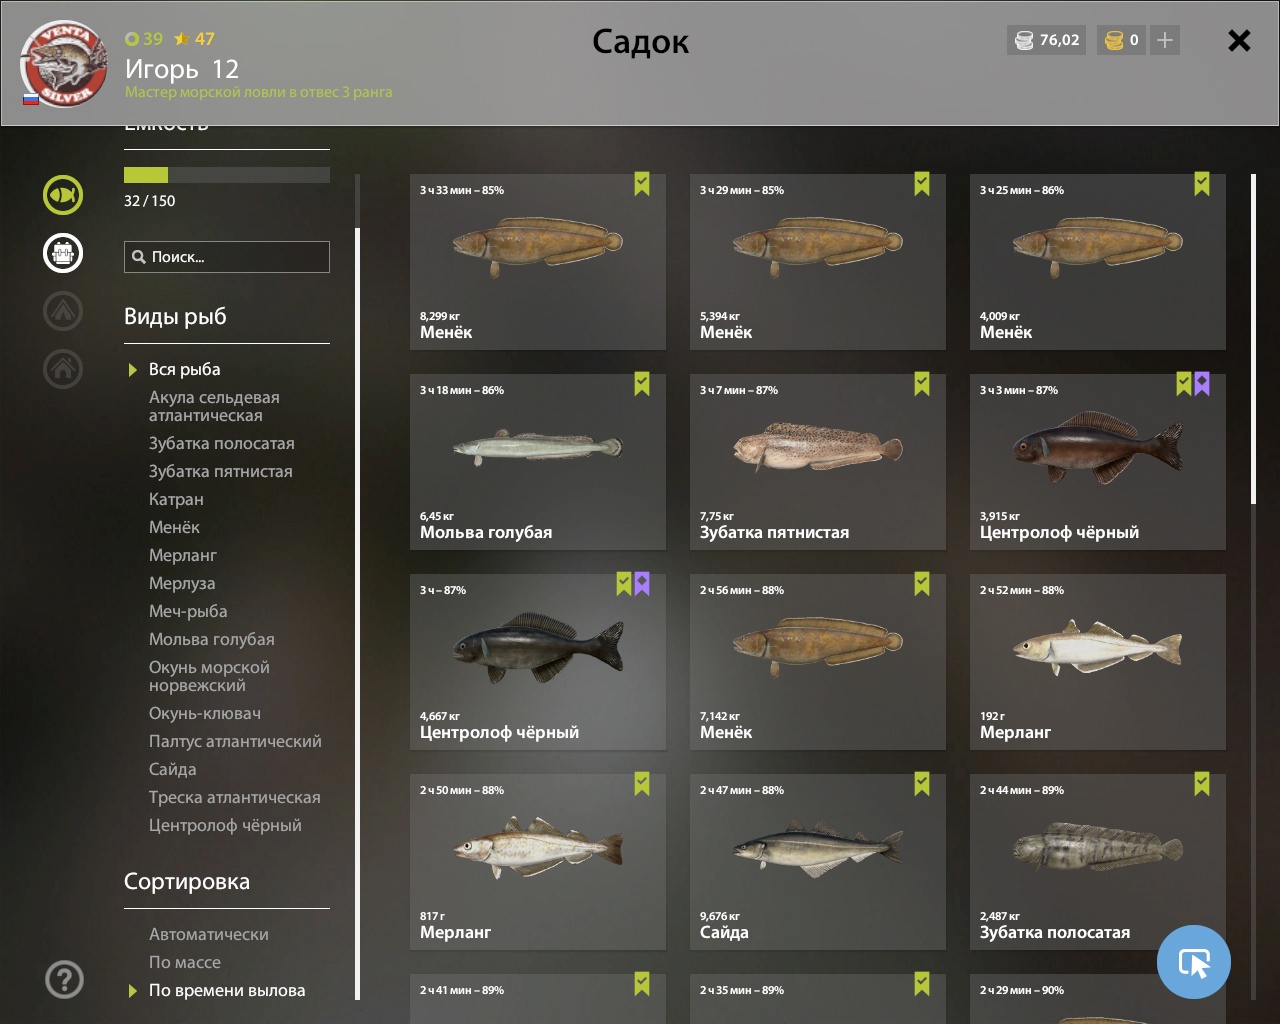The image size is (1280, 1024).
Task: Open help via question mark icon
Action: point(64,979)
